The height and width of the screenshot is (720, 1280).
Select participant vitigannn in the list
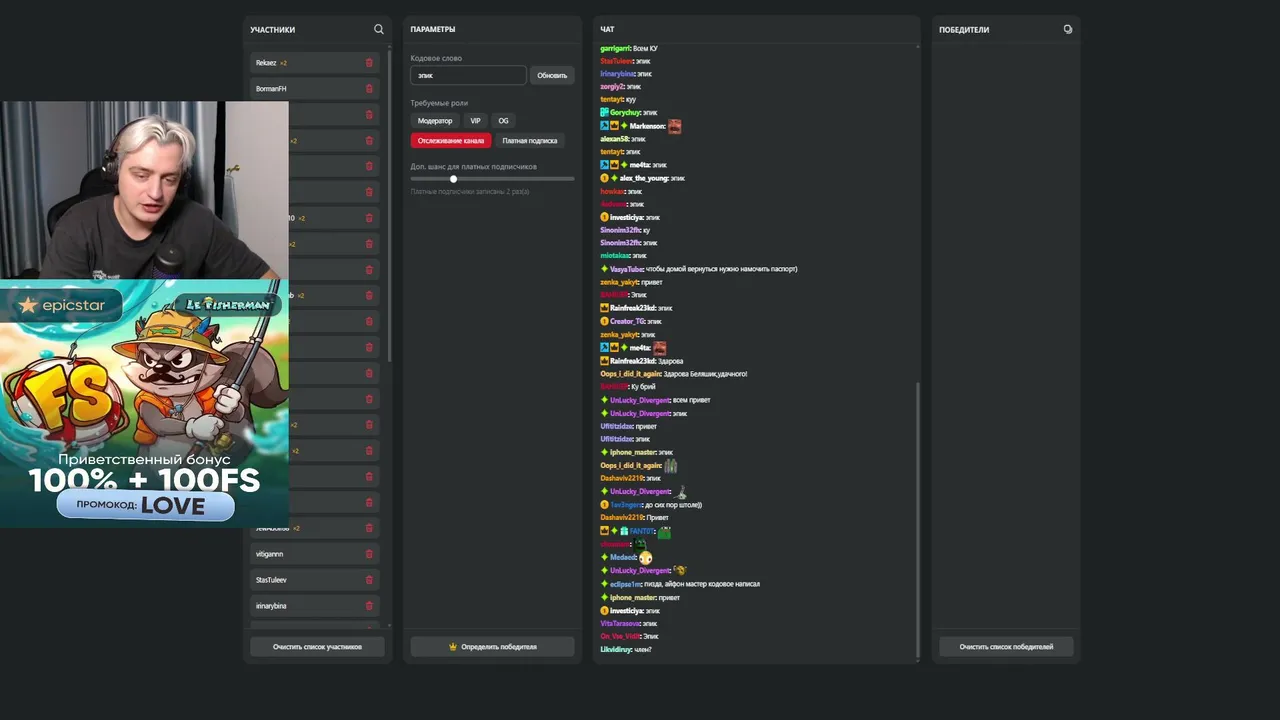point(315,554)
